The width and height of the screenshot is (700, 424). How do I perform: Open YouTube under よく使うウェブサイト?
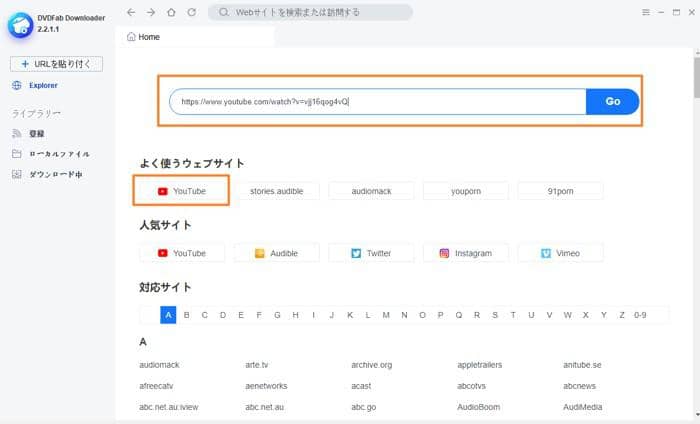click(182, 191)
